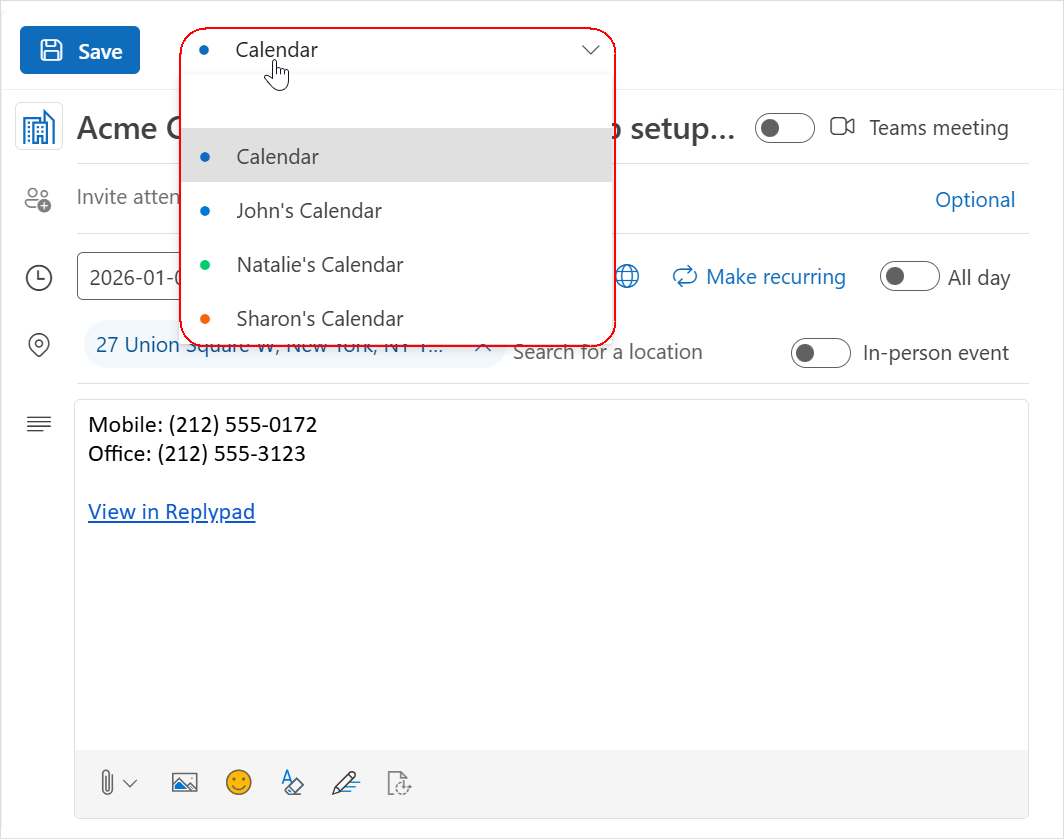
Task: Switch on In-person event toggle
Action: pyautogui.click(x=820, y=353)
